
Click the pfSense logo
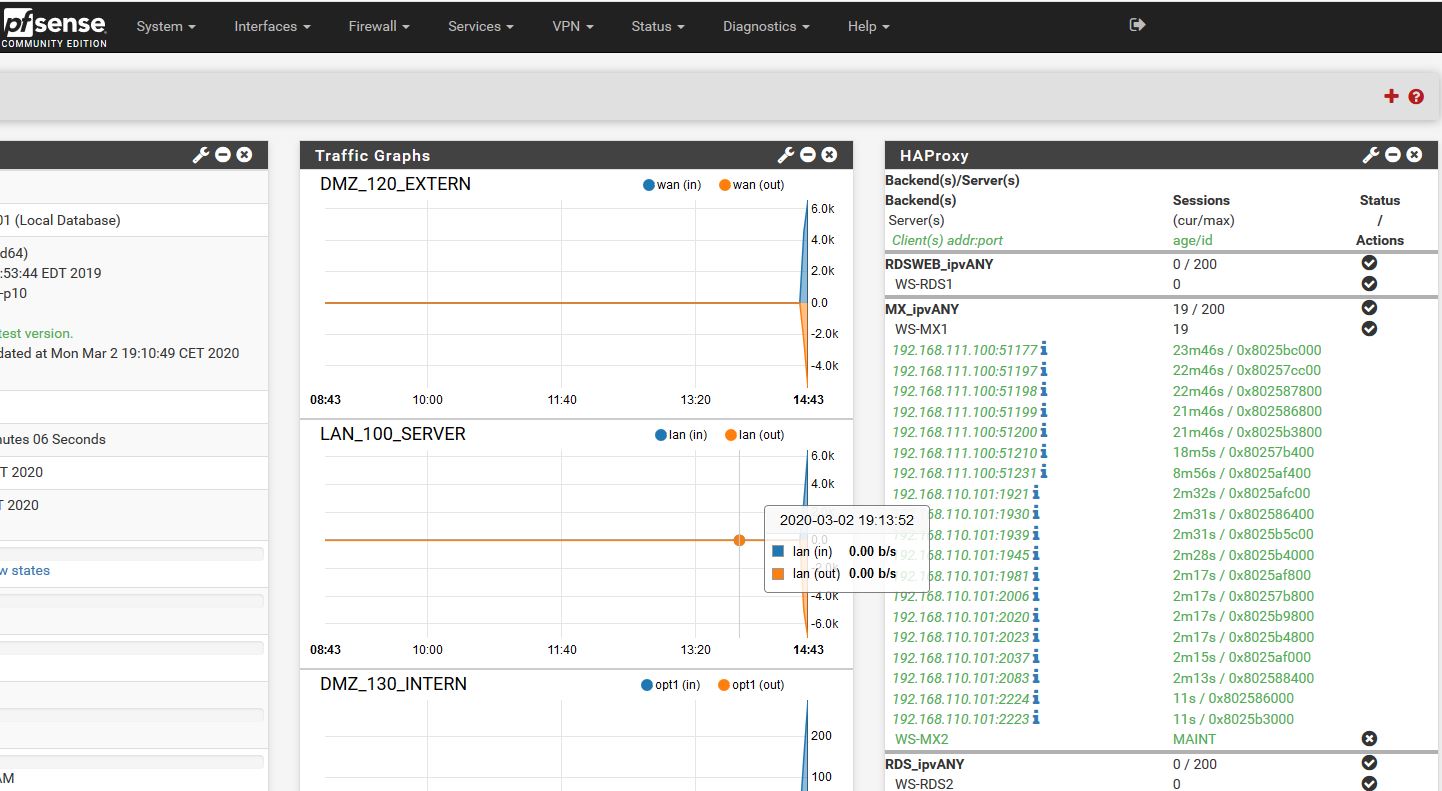pyautogui.click(x=54, y=27)
